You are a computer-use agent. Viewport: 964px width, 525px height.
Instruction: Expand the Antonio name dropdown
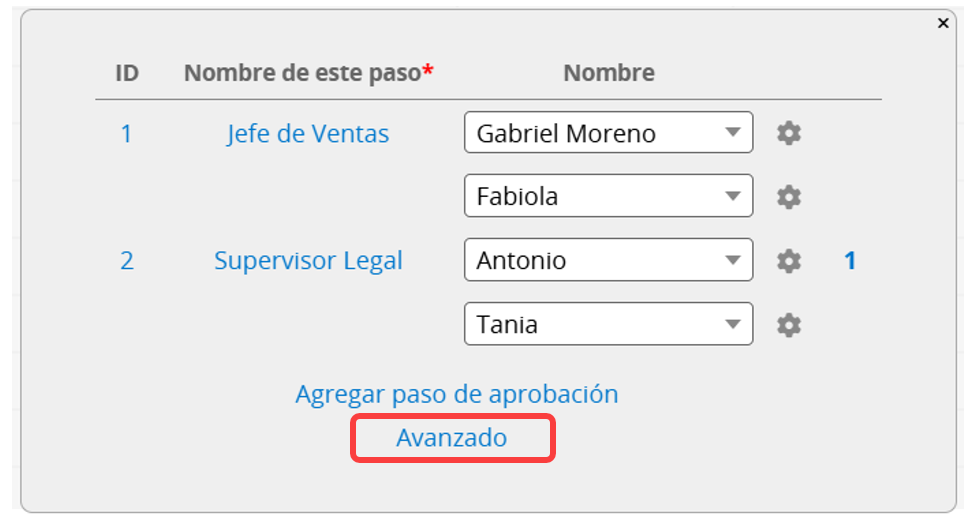tap(608, 261)
